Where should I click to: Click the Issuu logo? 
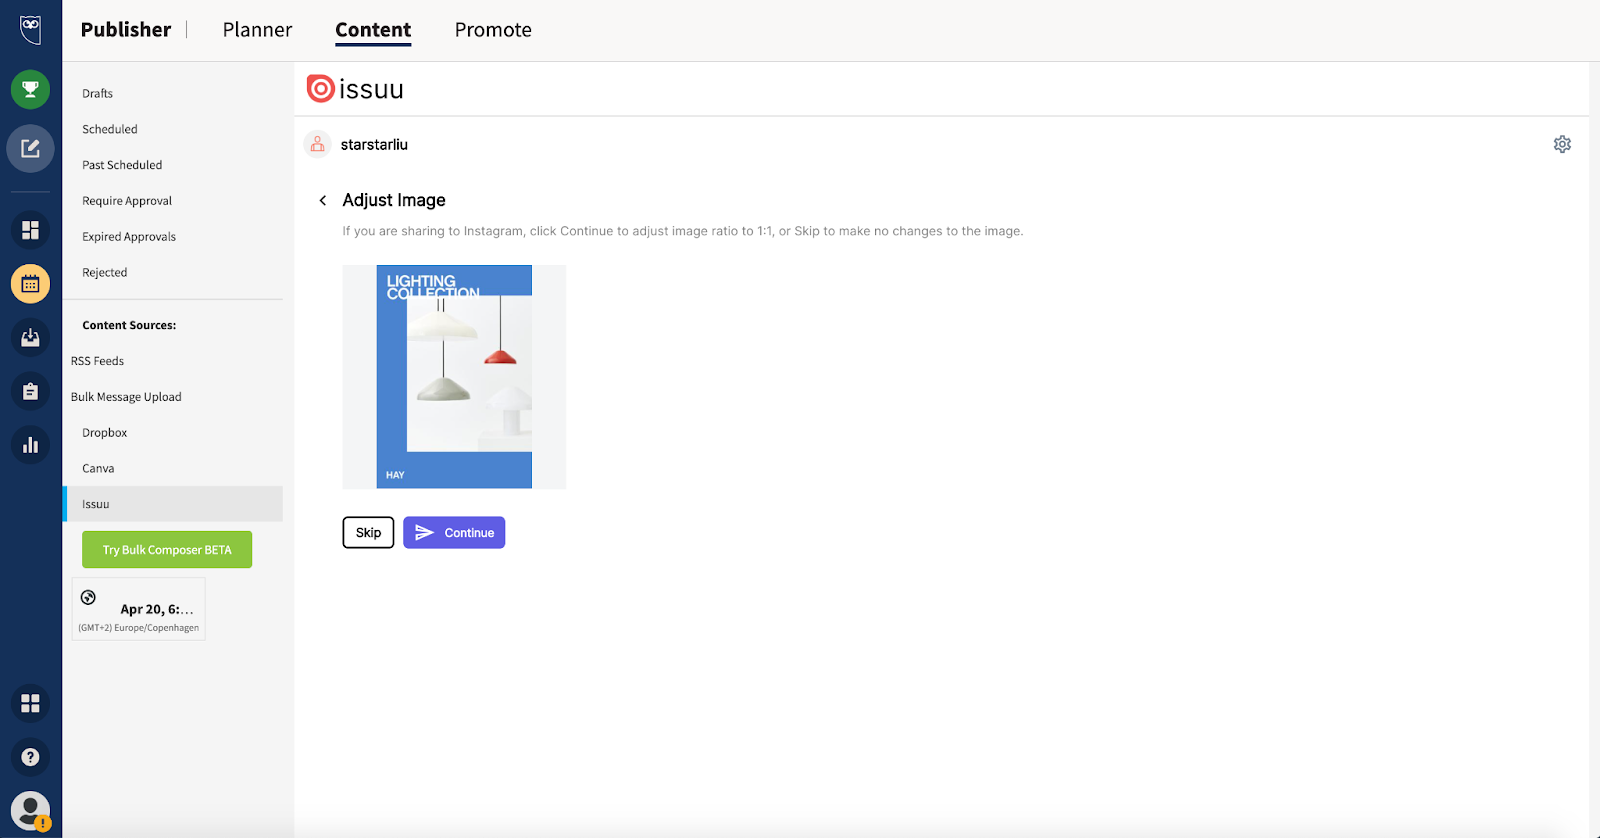pyautogui.click(x=355, y=89)
